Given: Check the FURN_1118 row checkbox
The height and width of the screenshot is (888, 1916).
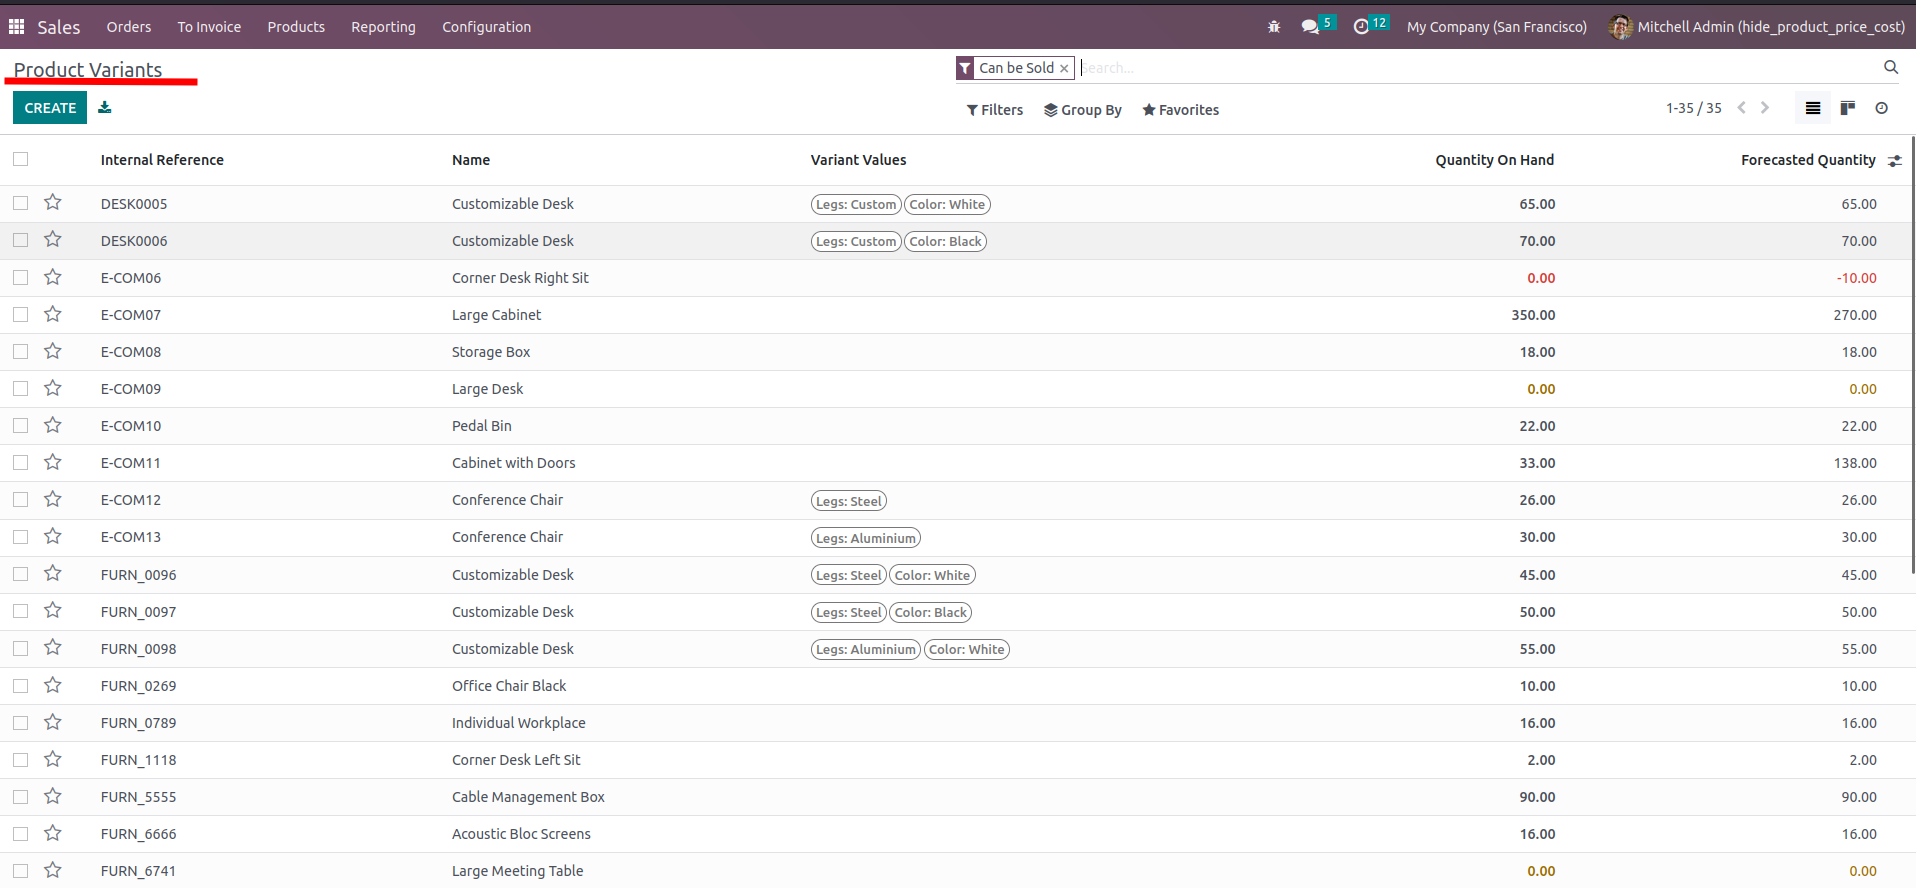Looking at the screenshot, I should click(x=21, y=759).
